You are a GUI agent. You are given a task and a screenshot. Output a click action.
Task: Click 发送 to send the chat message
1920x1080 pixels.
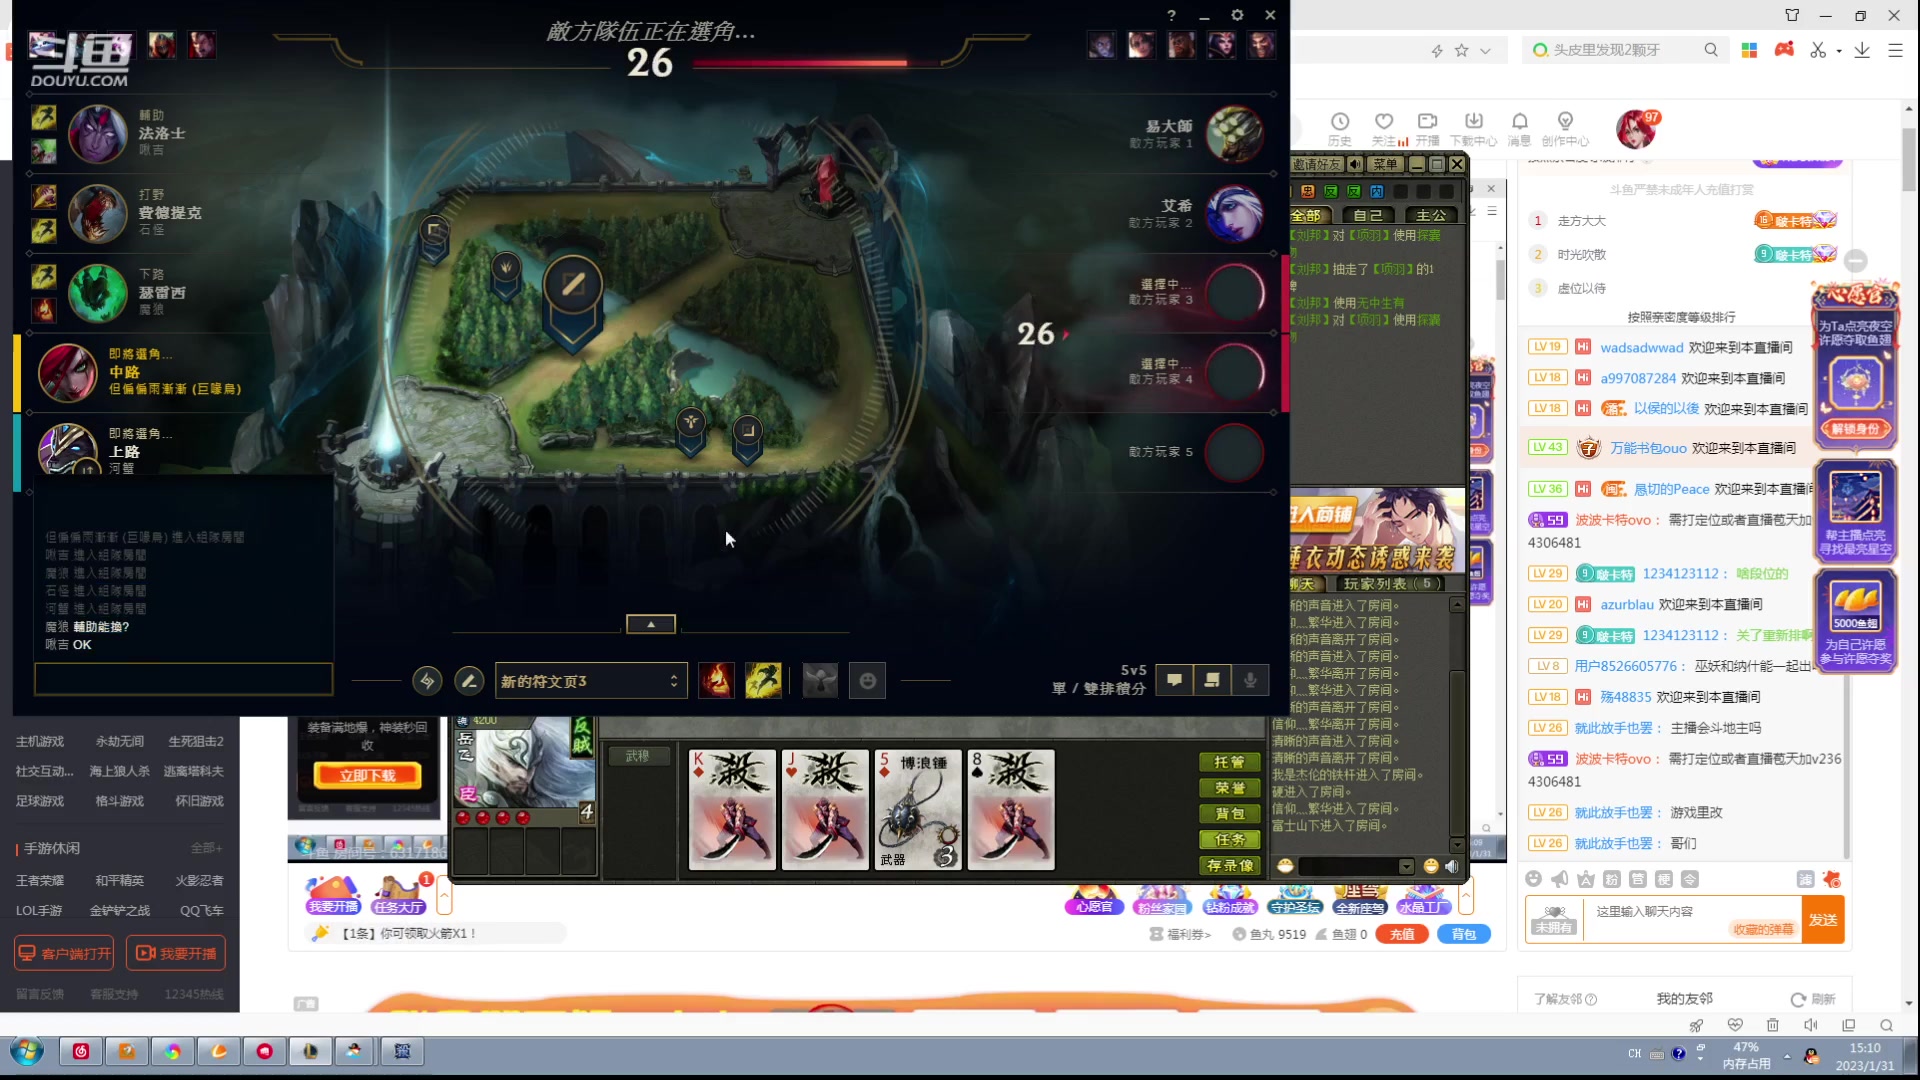tap(1823, 920)
